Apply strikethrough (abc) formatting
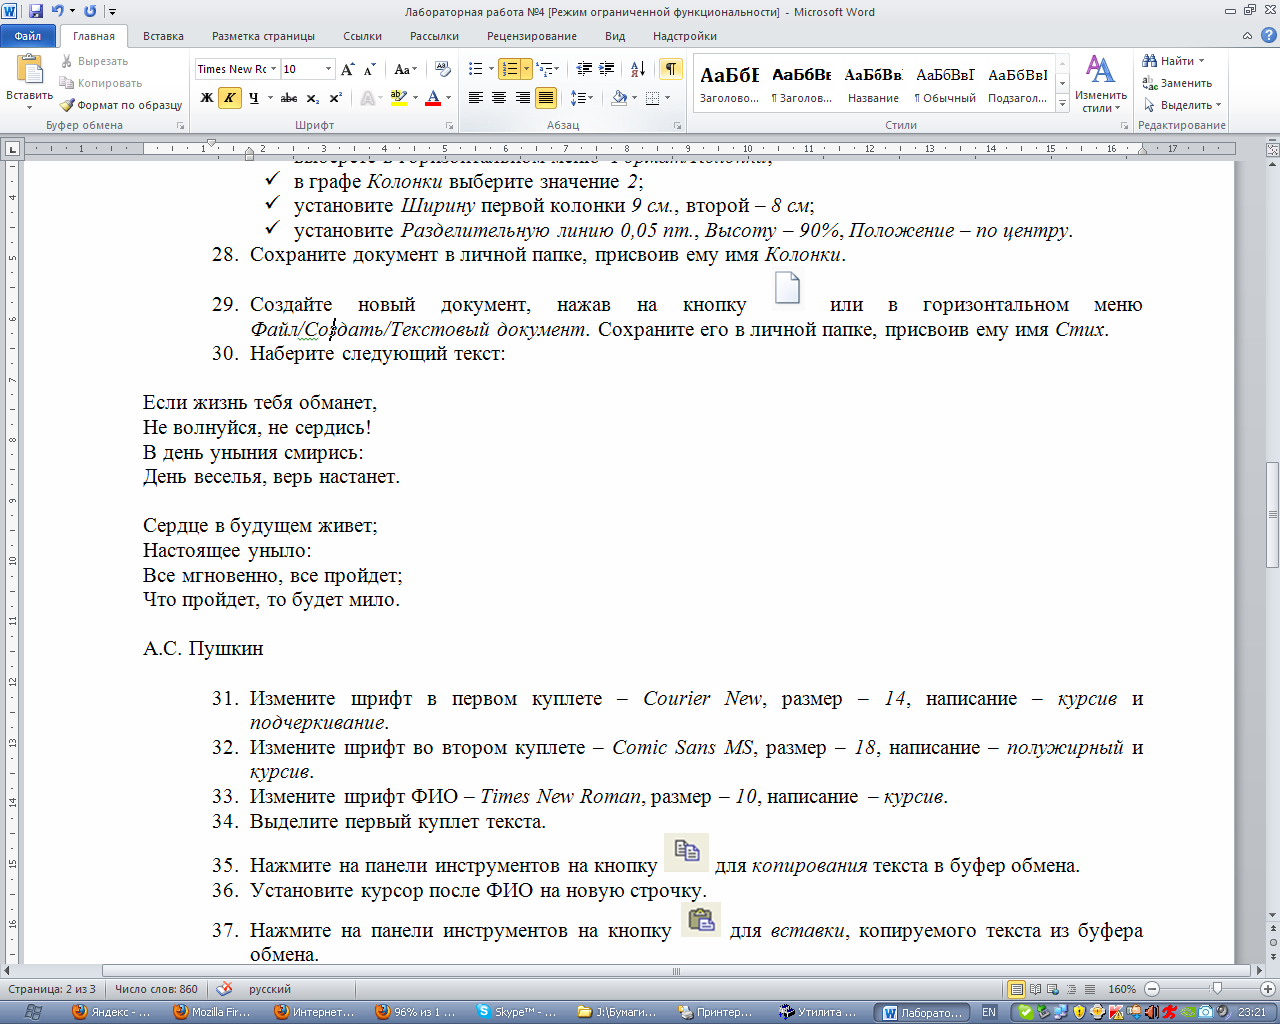Image resolution: width=1280 pixels, height=1024 pixels. [x=289, y=98]
